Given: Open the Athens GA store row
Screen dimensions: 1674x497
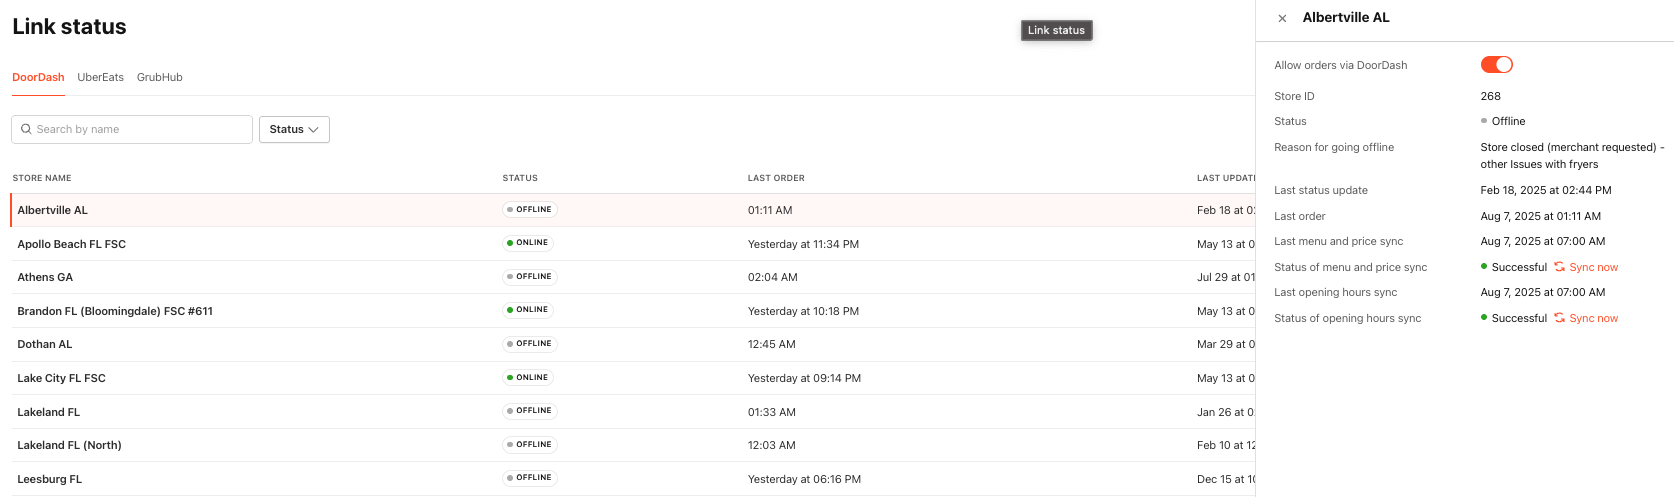Looking at the screenshot, I should [x=633, y=277].
